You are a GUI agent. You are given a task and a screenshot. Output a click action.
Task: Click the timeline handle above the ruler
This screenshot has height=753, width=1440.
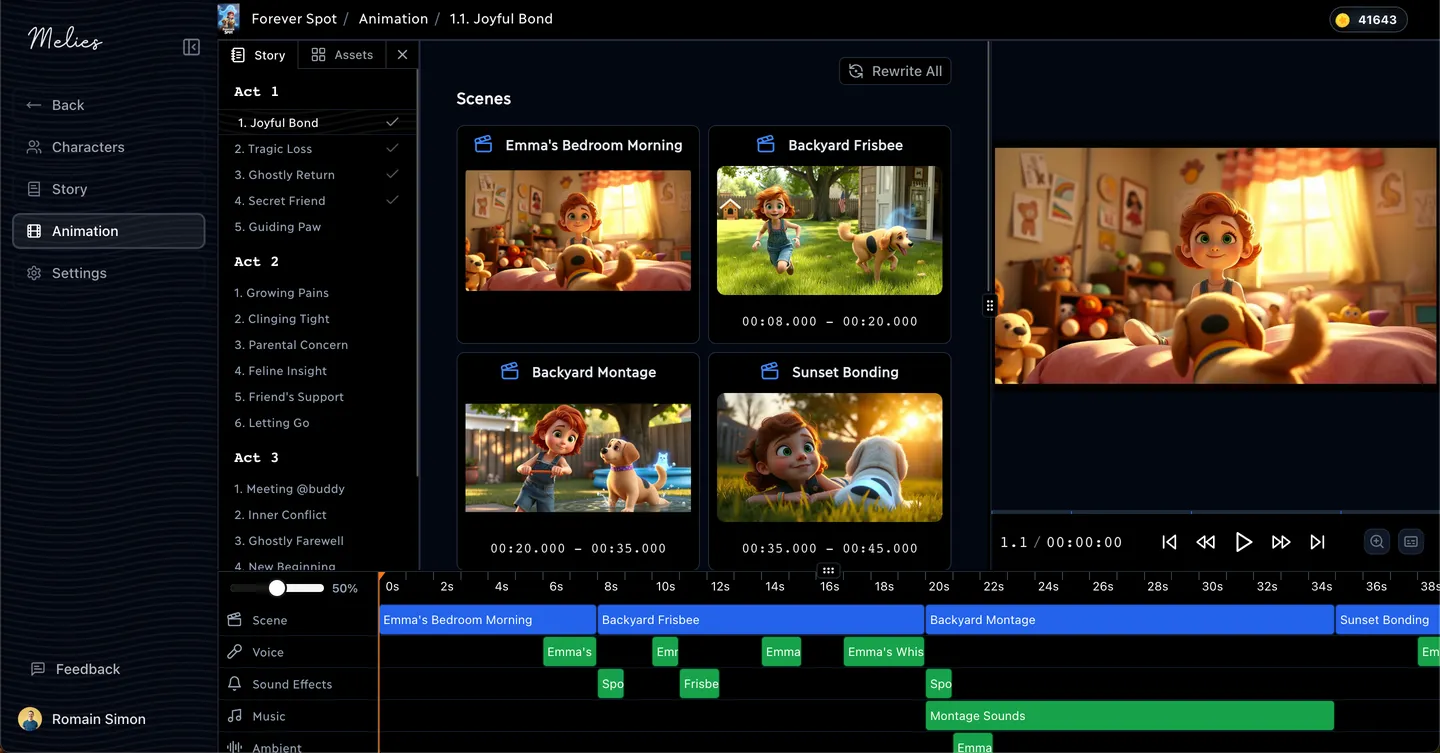pyautogui.click(x=828, y=570)
